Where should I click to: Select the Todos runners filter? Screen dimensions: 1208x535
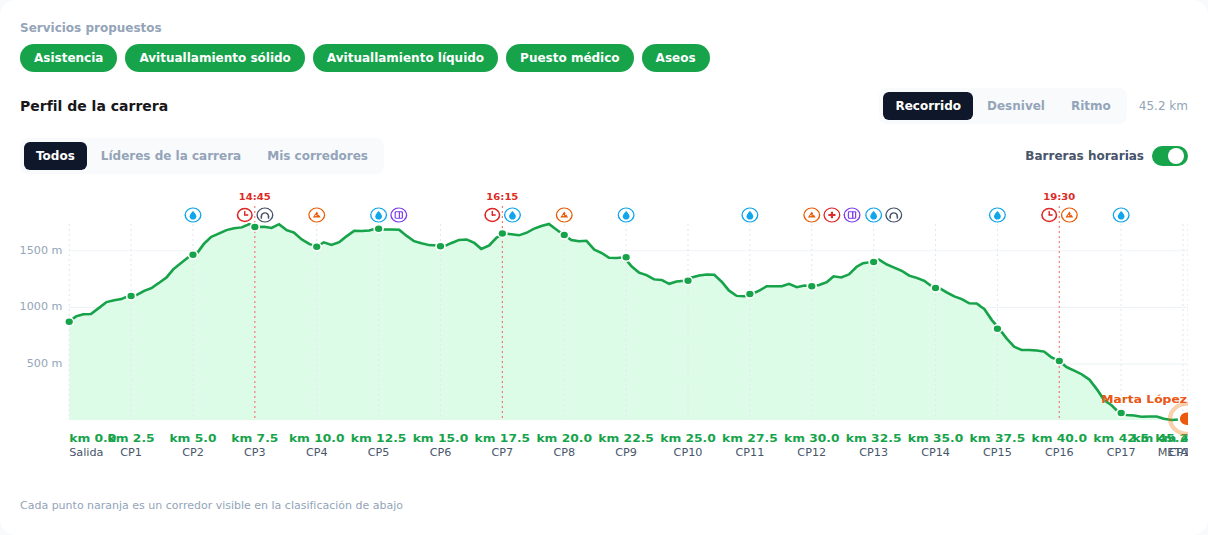click(x=56, y=156)
